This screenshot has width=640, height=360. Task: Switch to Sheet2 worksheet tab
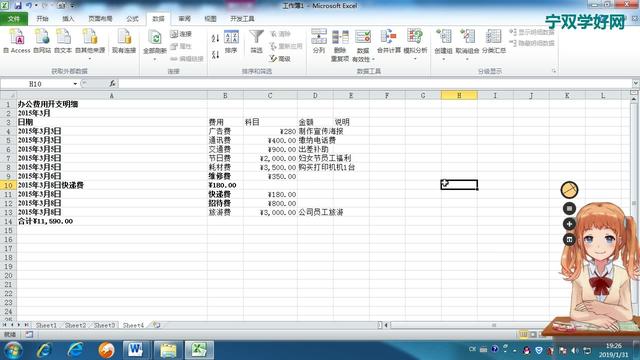(x=76, y=325)
